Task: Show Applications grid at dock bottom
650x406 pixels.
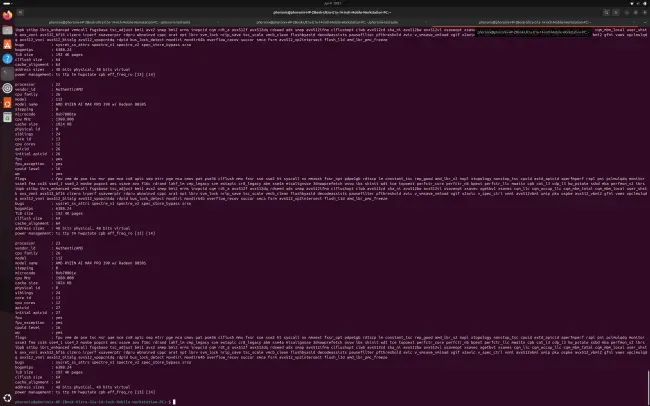Action: (7, 399)
